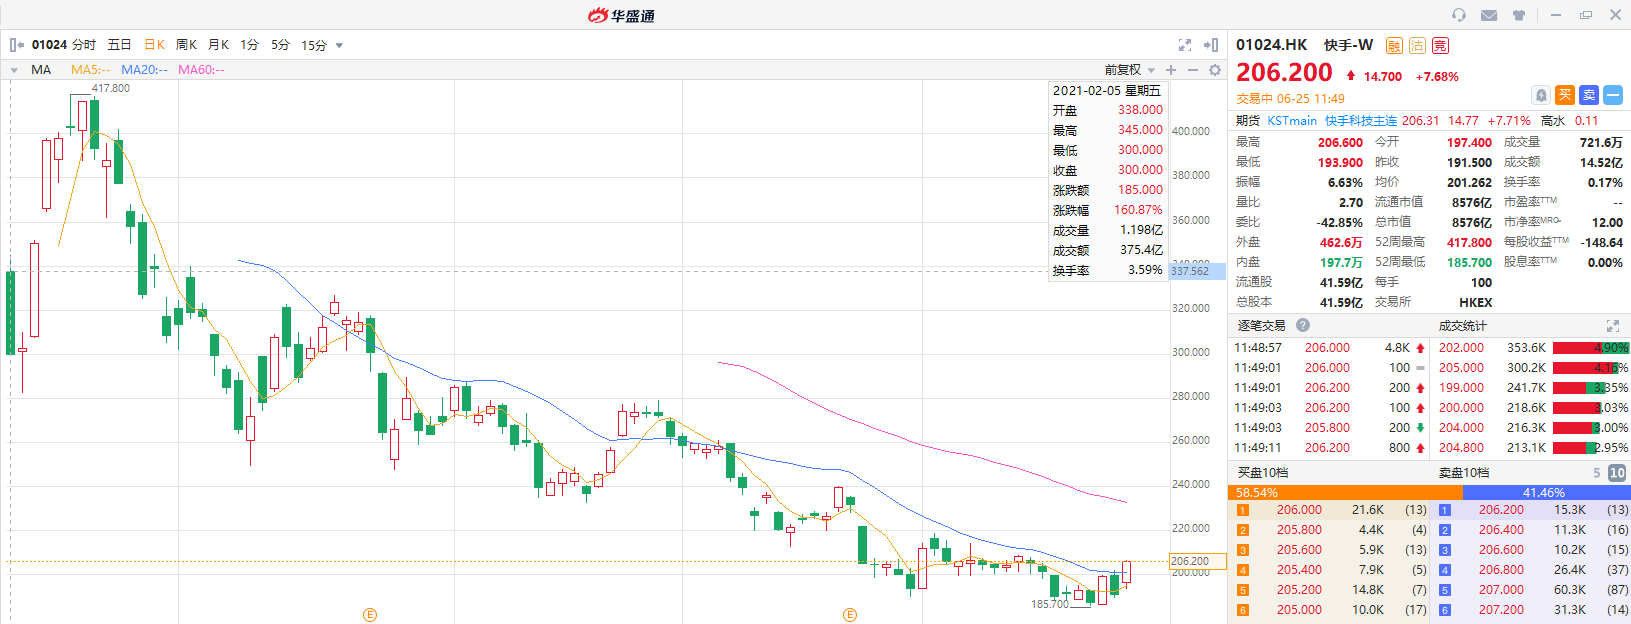1631x624 pixels.
Task: Click the 417.800 high marker on chart
Action: coord(110,88)
